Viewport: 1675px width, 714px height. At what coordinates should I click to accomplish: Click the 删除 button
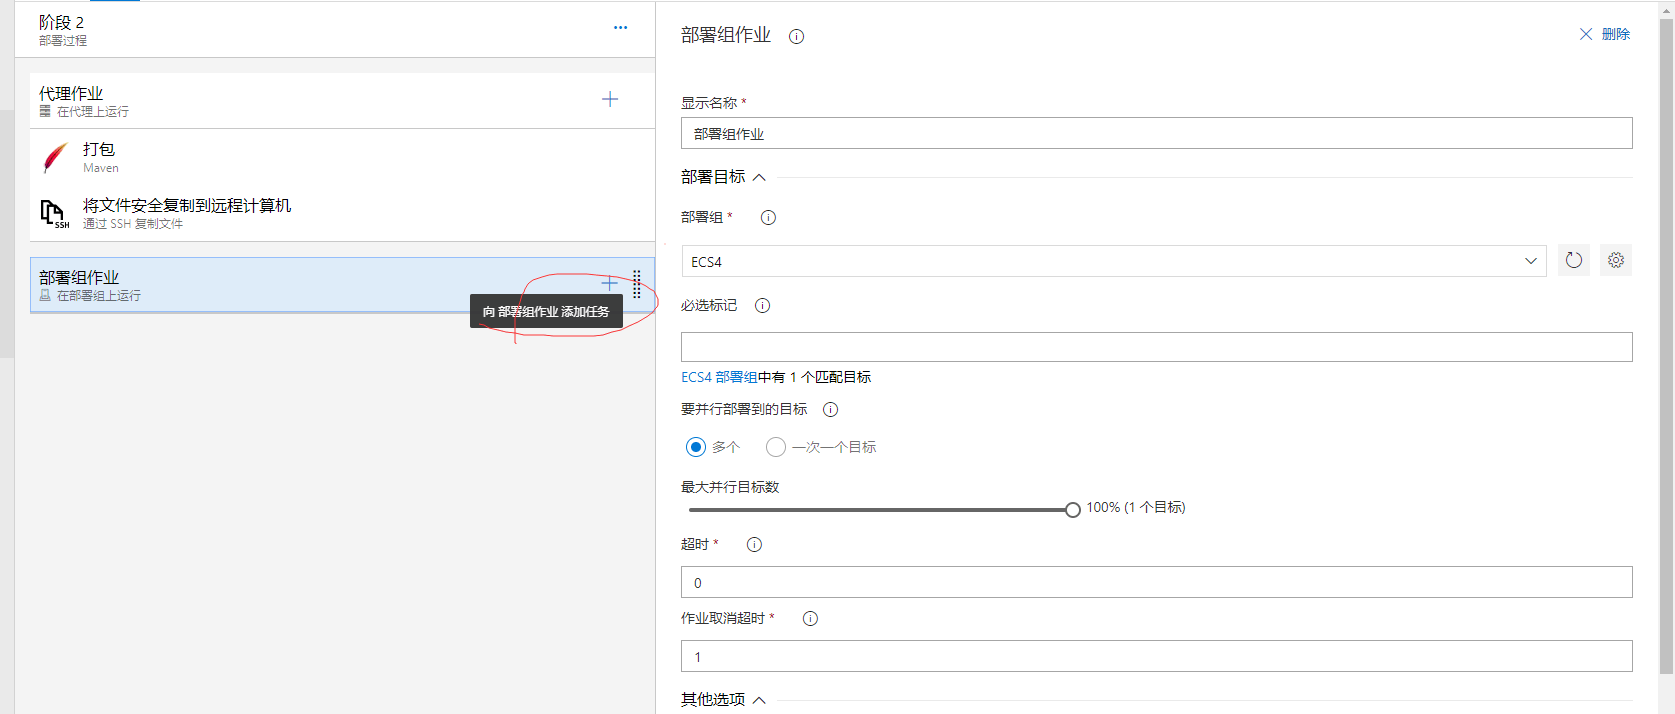pos(1605,34)
